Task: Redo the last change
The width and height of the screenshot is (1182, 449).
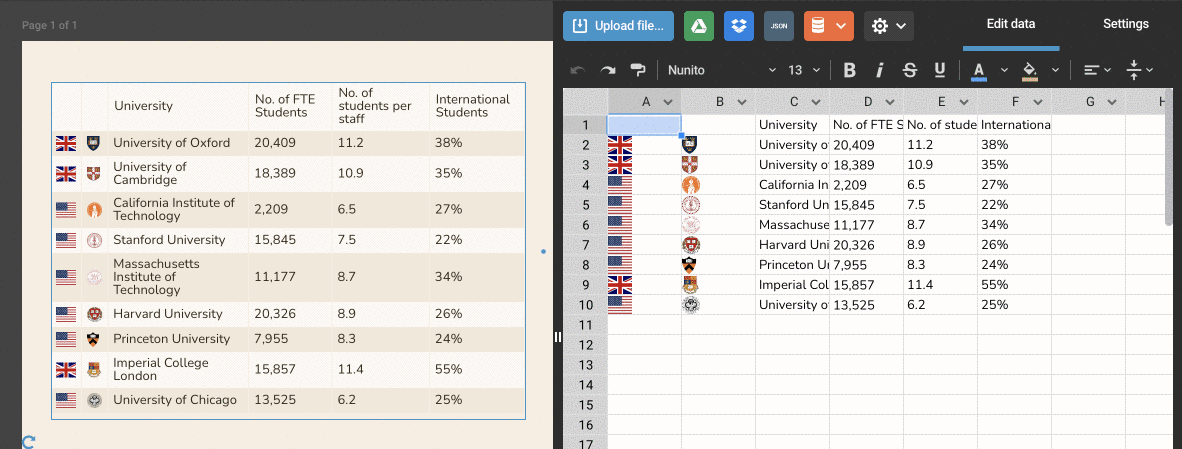Action: coord(608,70)
